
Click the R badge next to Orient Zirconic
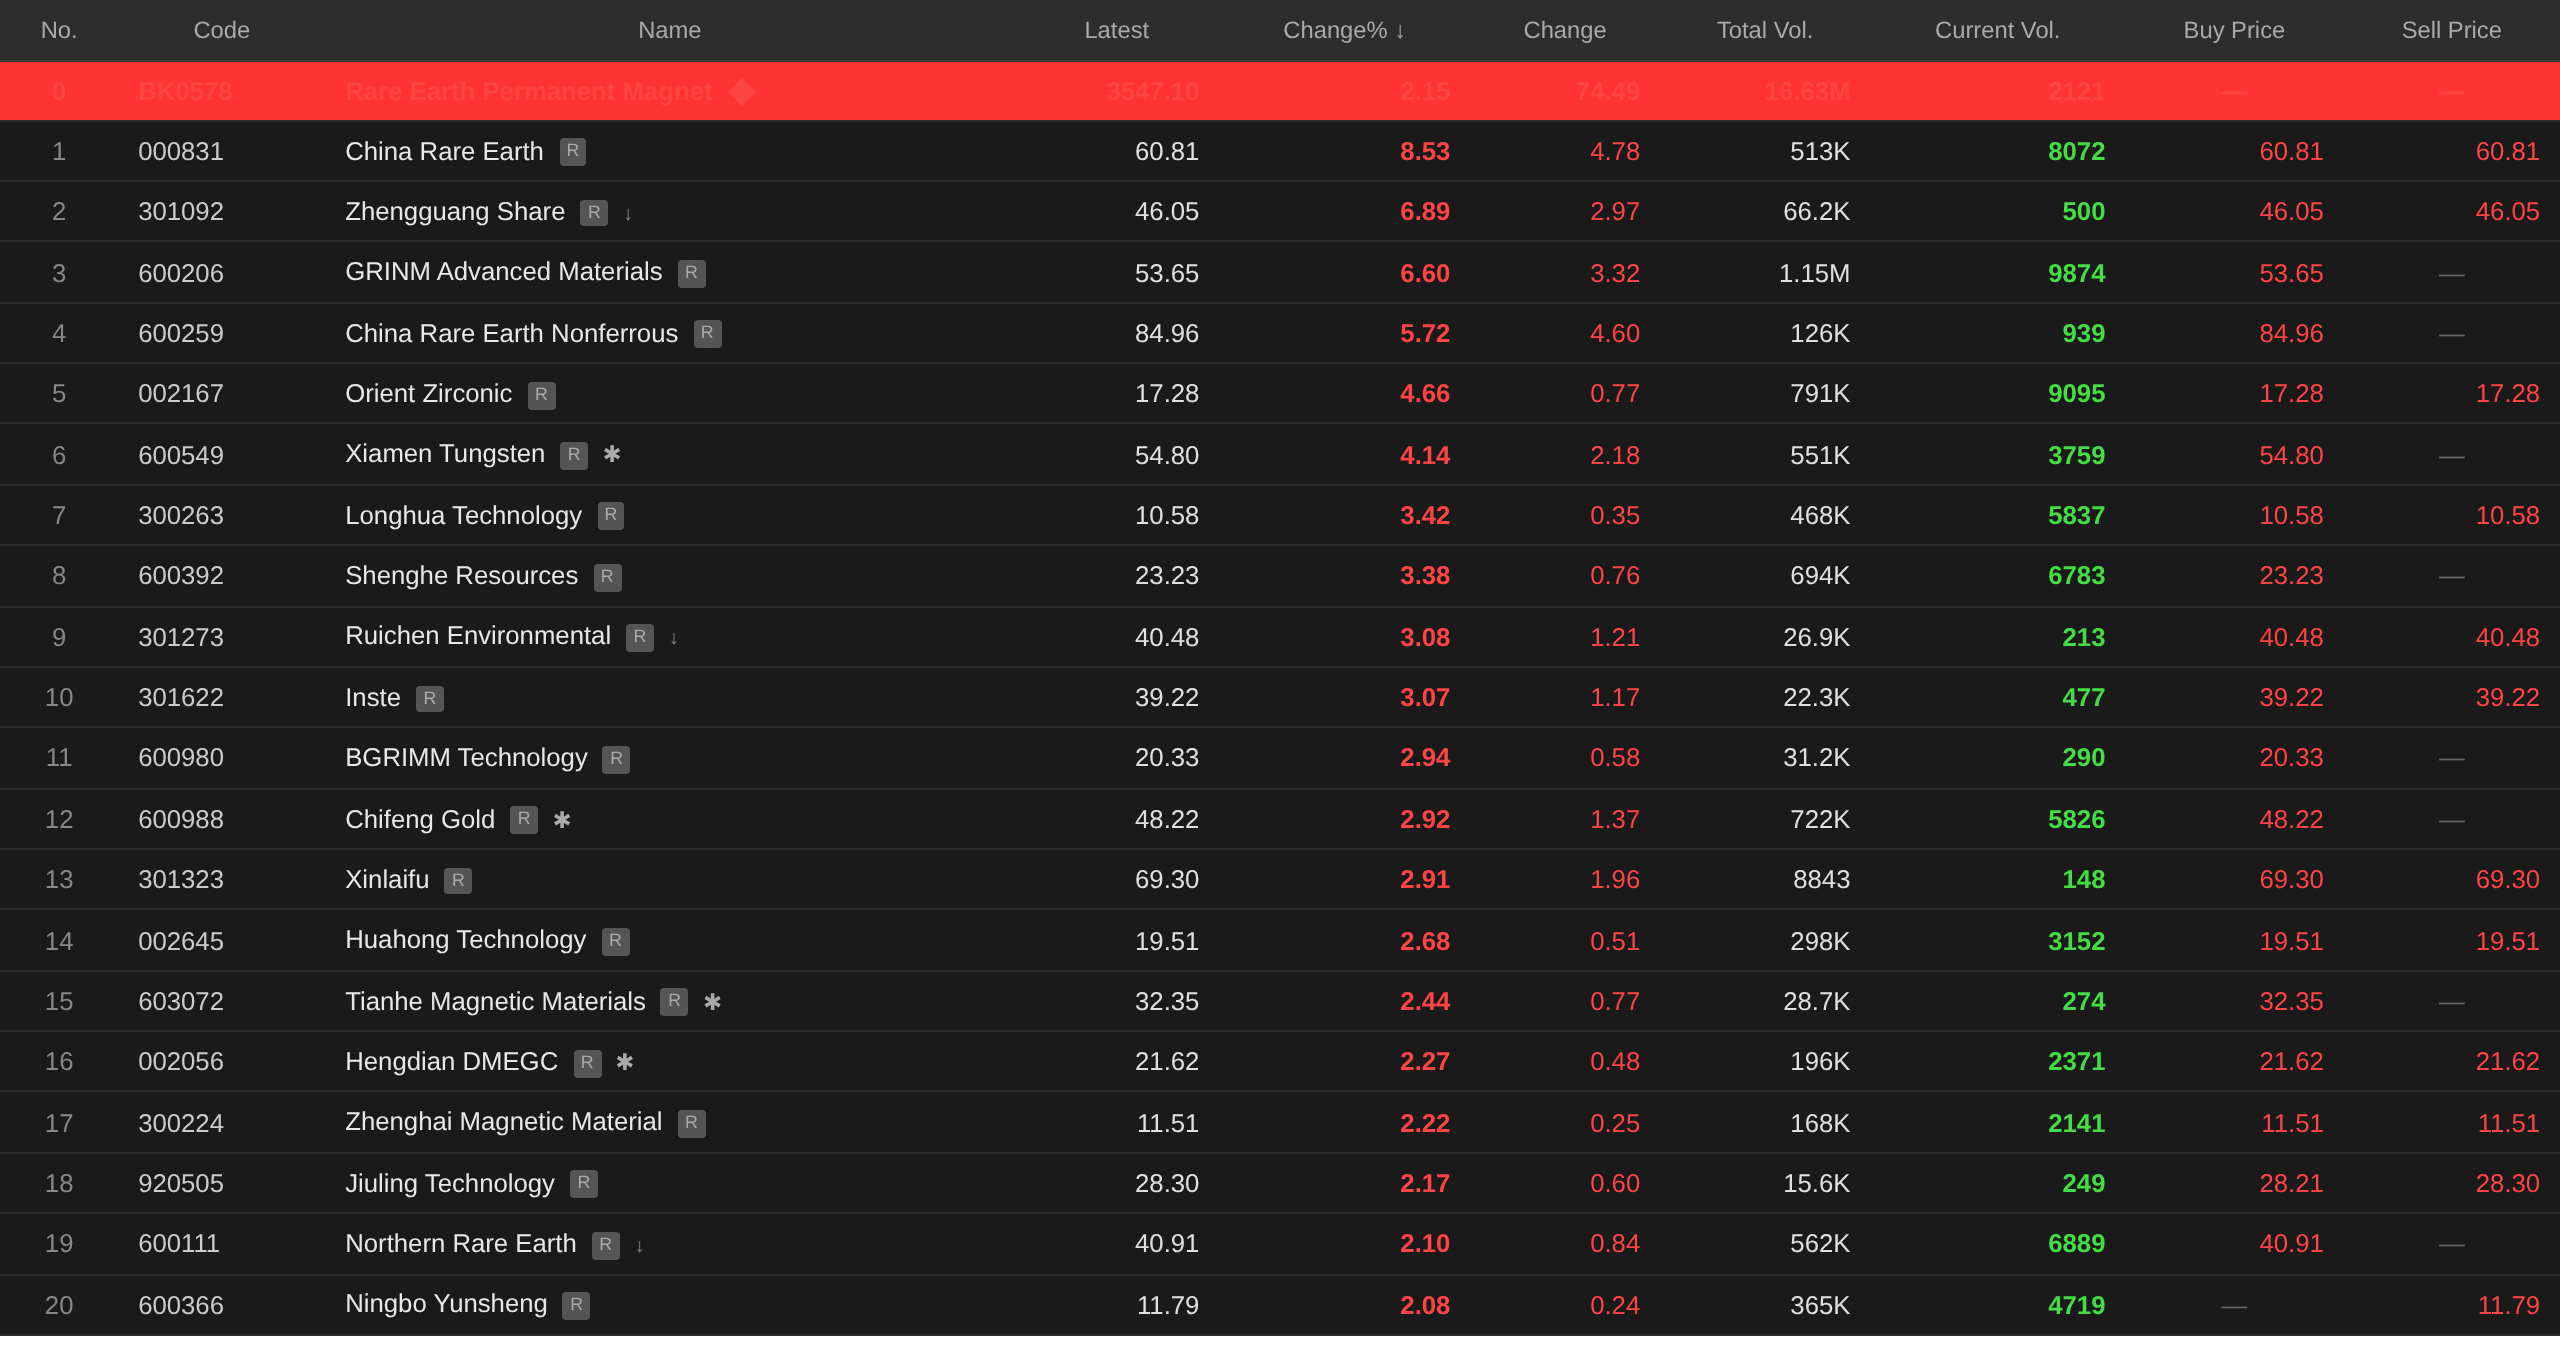pyautogui.click(x=542, y=395)
